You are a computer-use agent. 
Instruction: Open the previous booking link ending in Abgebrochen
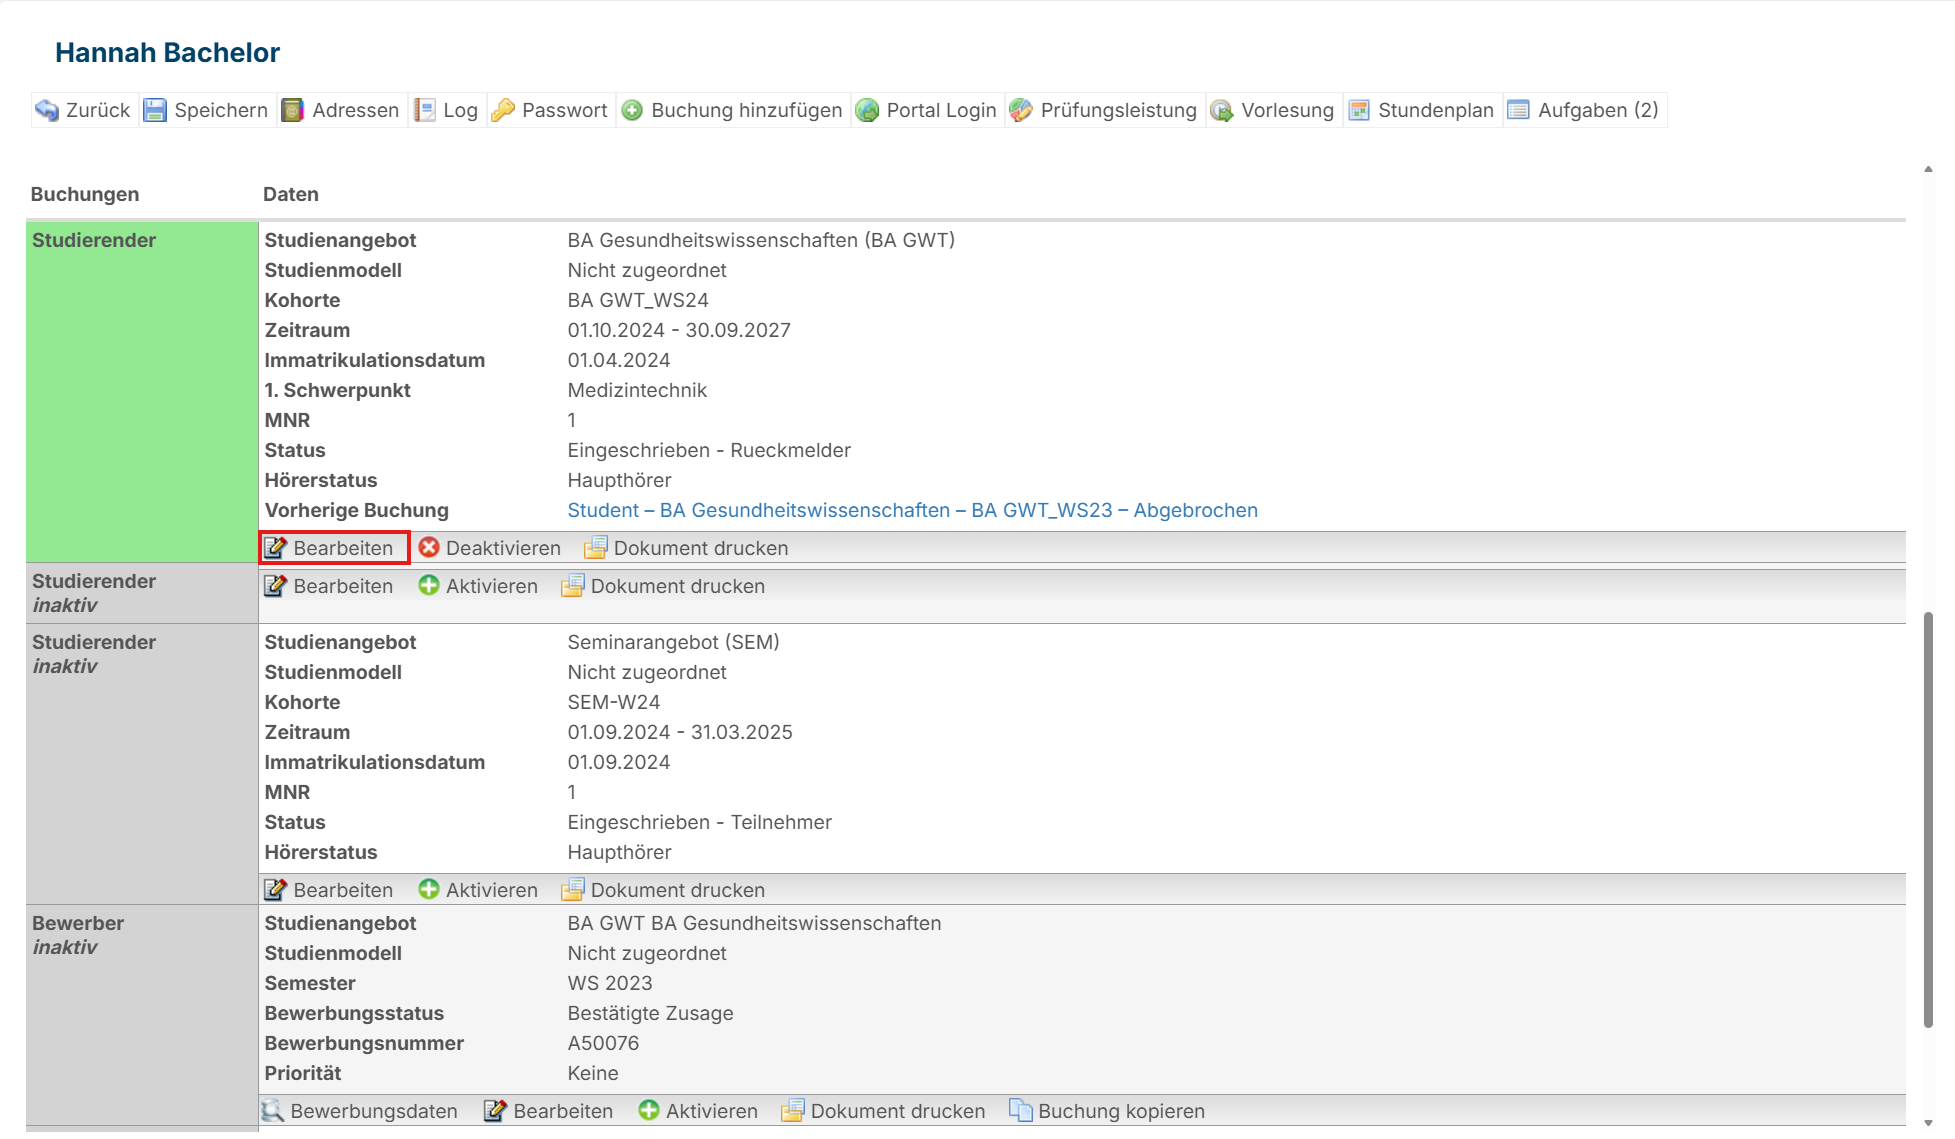(x=912, y=510)
